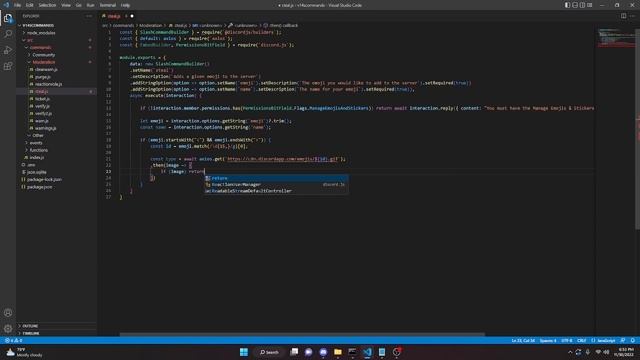Choose ReadableStreamDefaultController suggestion
Image resolution: width=640 pixels, height=360 pixels.
[x=276, y=191]
